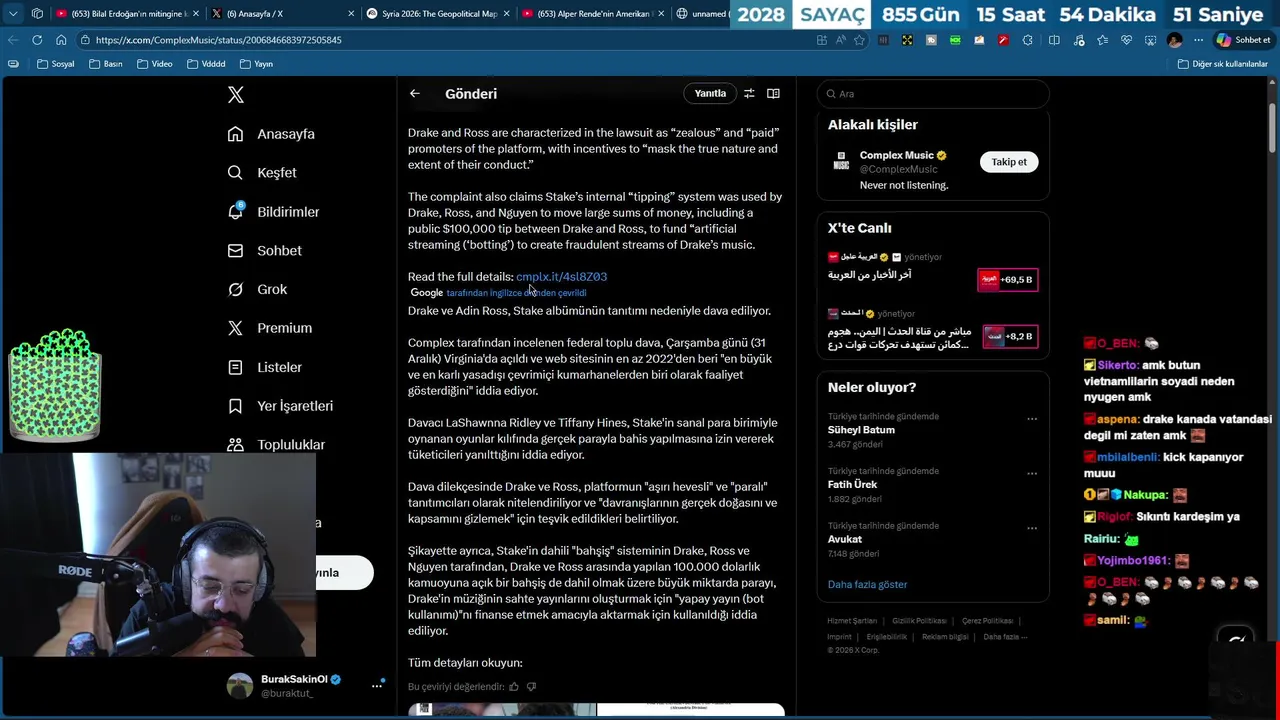The image size is (1280, 720).
Task: Click the browser back arrow
Action: (x=12, y=40)
